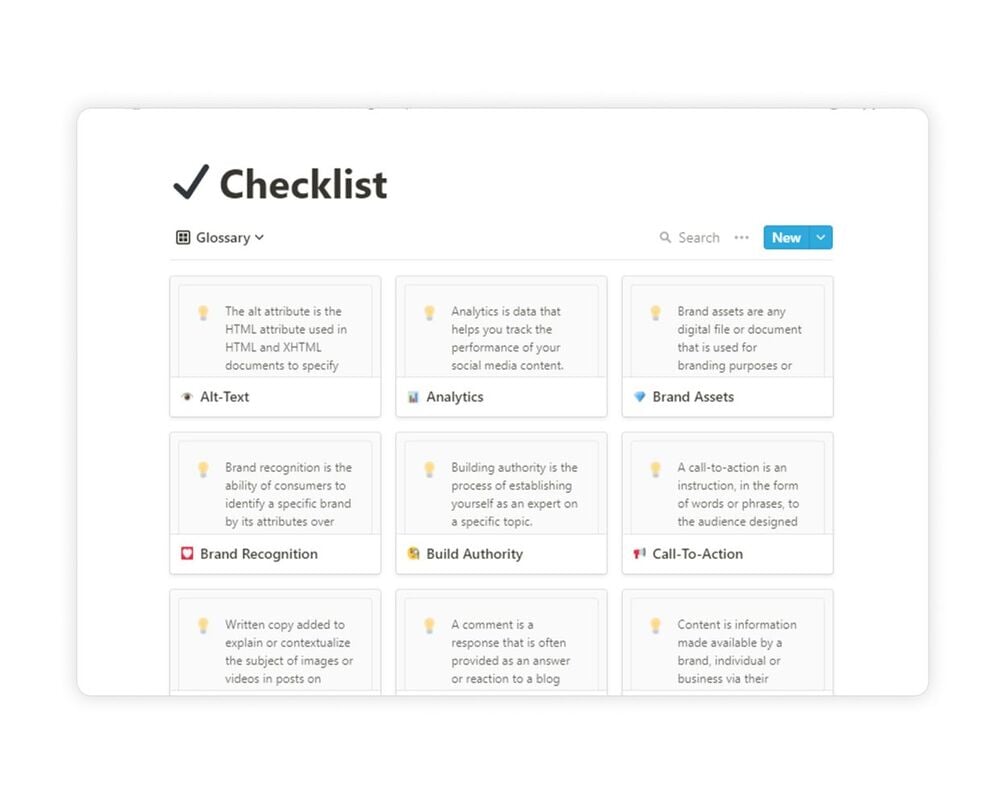Click the bar chart icon beside Analytics

click(x=413, y=397)
